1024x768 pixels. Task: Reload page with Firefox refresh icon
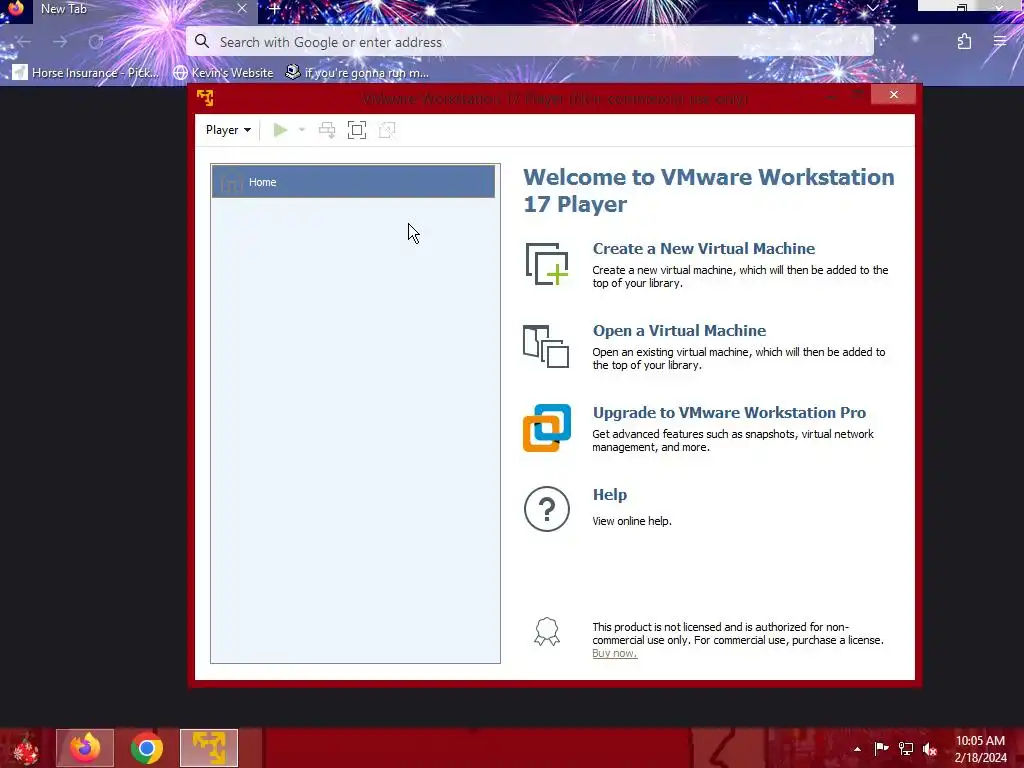click(96, 42)
